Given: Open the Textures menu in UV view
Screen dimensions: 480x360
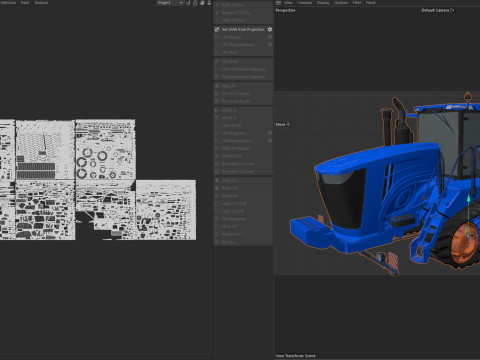Looking at the screenshot, I should tap(41, 3).
